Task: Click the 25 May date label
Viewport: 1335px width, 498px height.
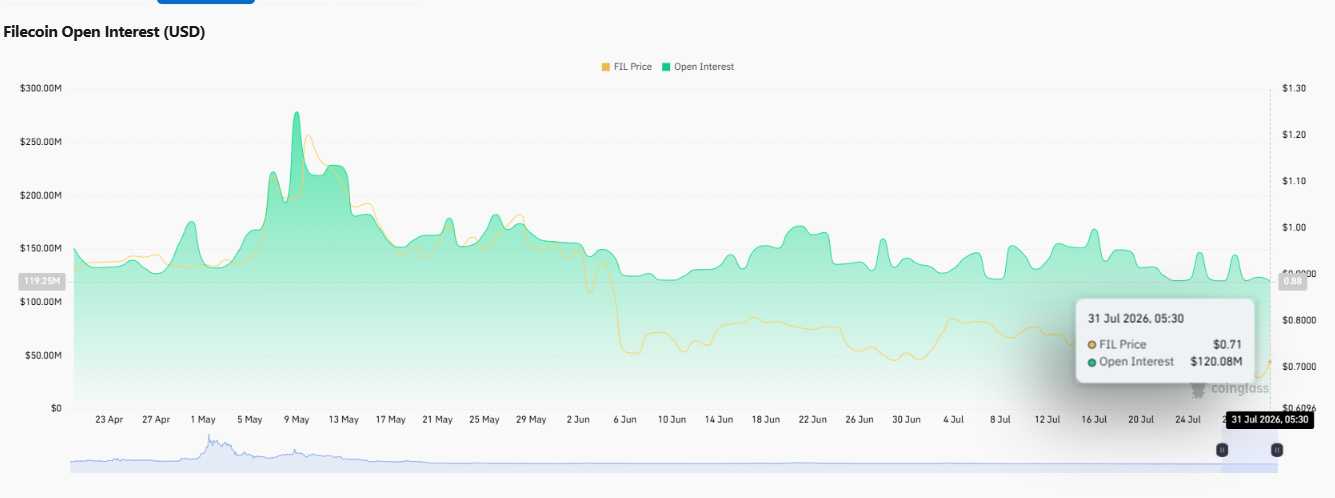Action: click(x=484, y=421)
